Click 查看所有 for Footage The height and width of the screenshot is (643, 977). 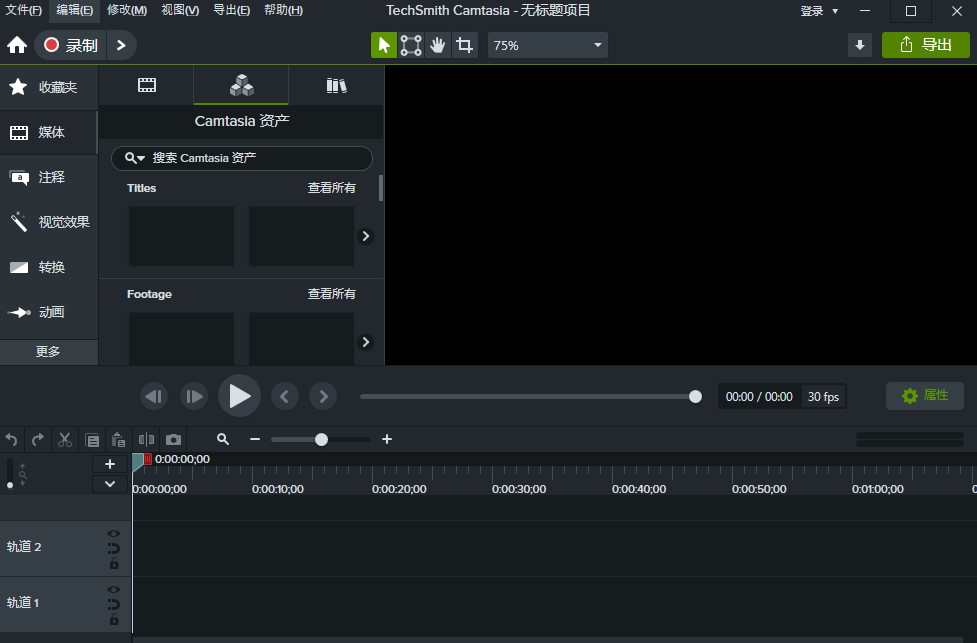click(331, 293)
